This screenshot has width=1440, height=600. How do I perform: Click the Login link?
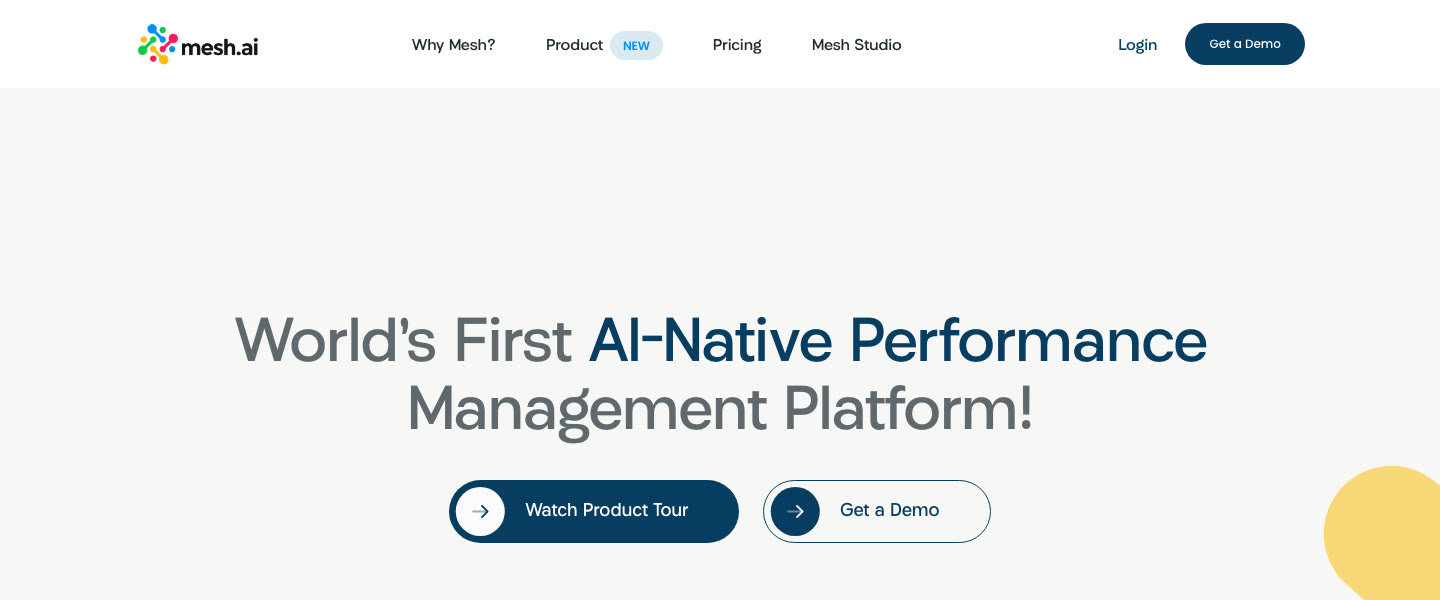coord(1137,45)
